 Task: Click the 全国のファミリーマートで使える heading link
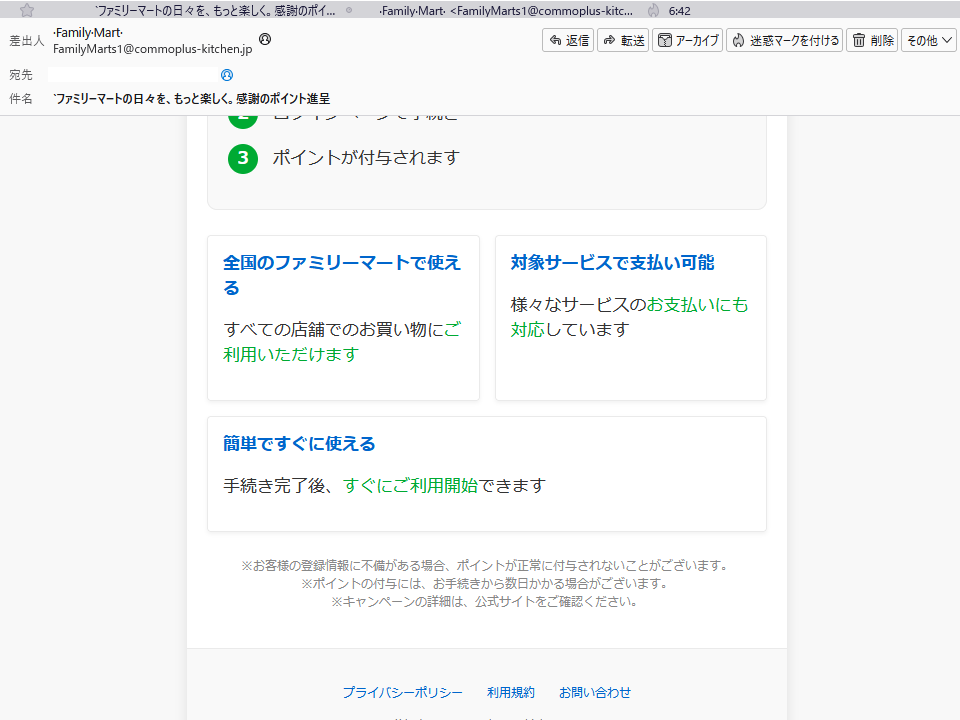(x=341, y=262)
